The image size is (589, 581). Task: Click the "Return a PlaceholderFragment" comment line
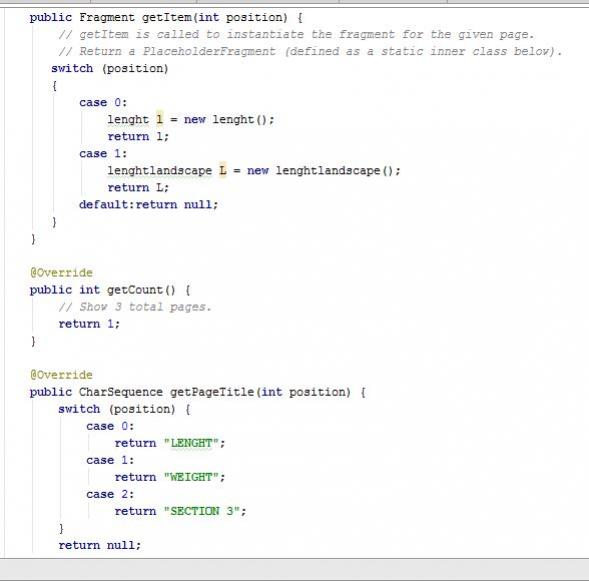click(x=310, y=51)
